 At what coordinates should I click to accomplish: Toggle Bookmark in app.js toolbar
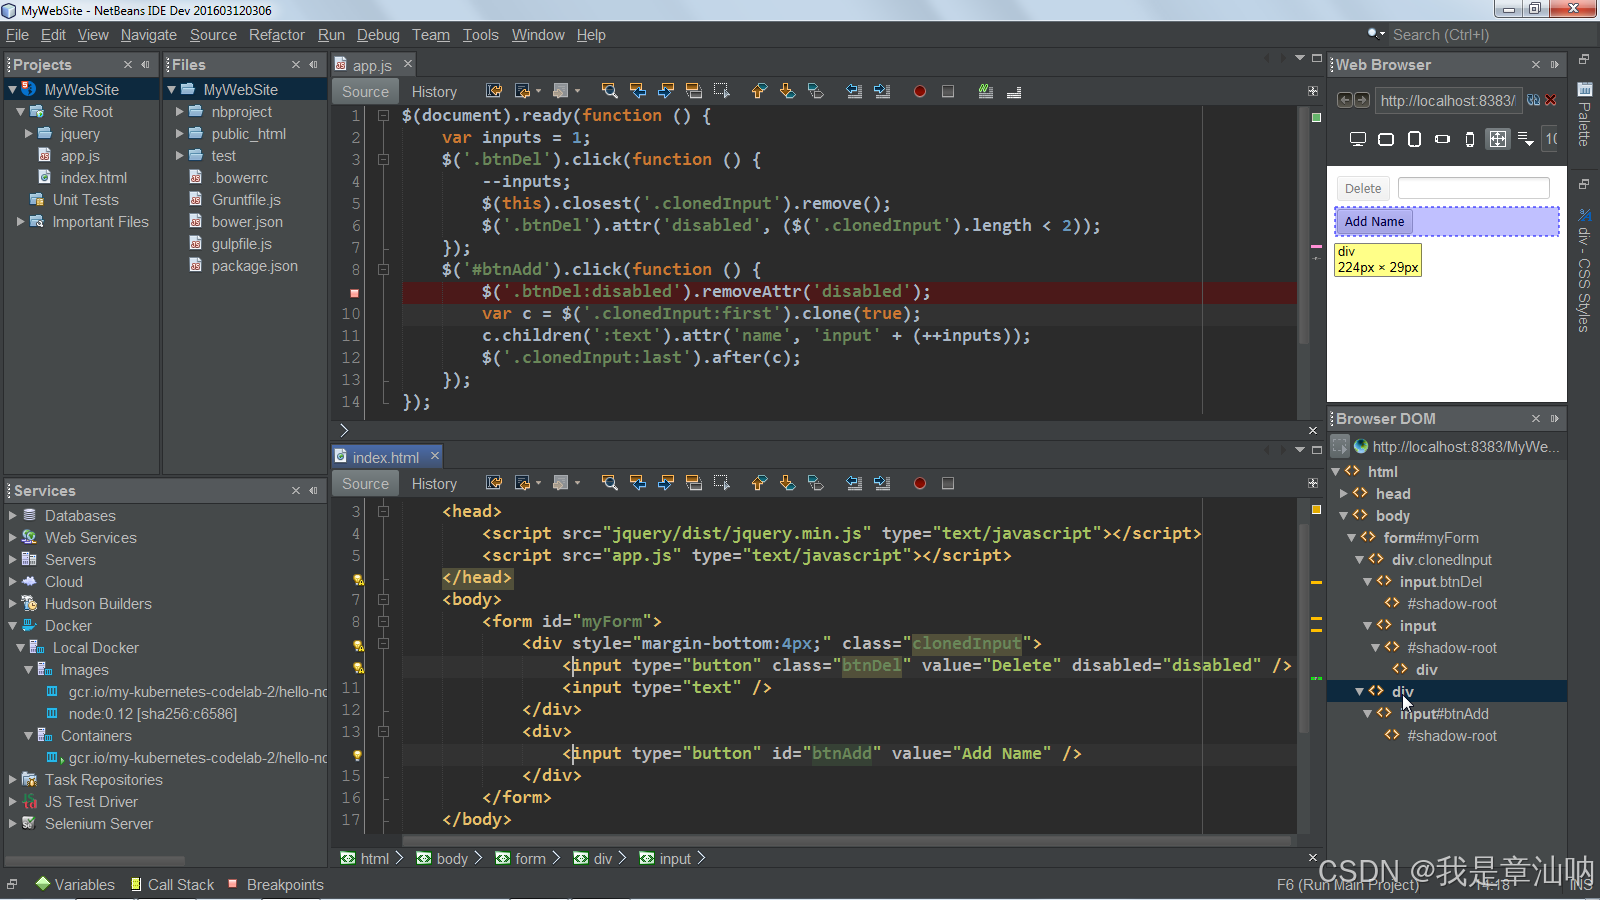815,91
